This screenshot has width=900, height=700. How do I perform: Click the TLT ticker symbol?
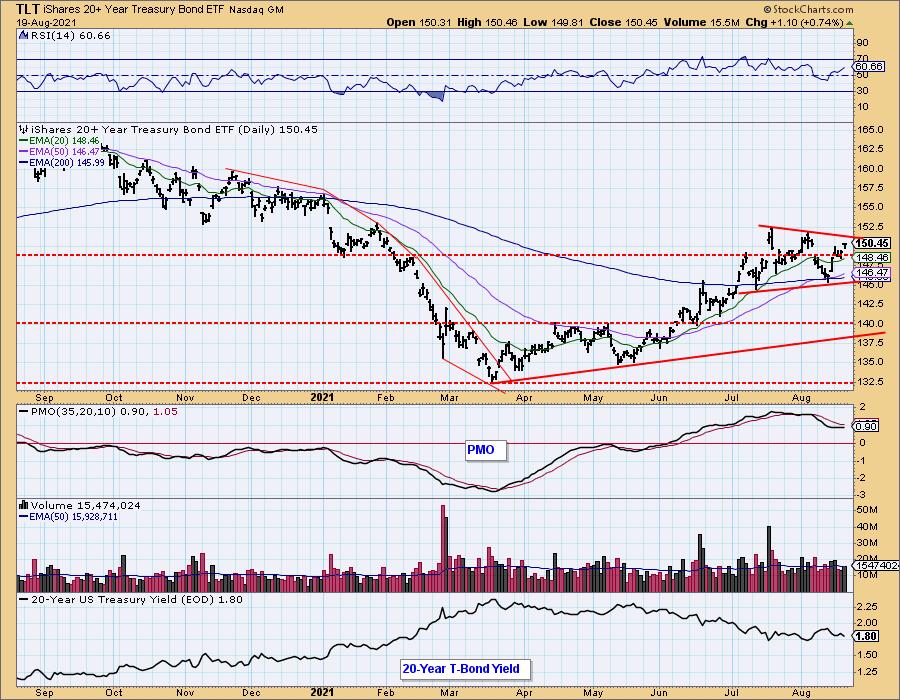pyautogui.click(x=27, y=9)
